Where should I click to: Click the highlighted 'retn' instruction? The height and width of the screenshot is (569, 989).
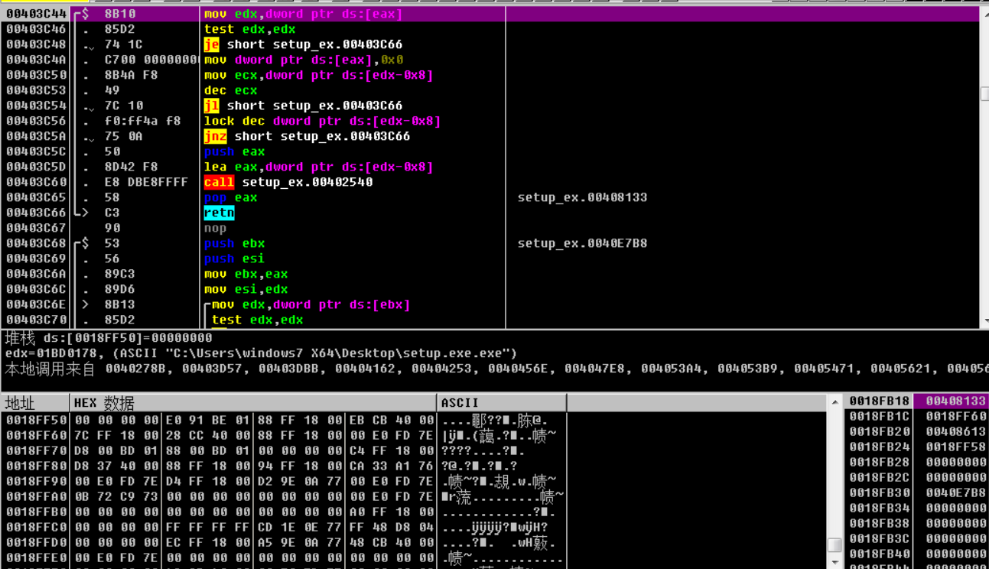tap(219, 213)
